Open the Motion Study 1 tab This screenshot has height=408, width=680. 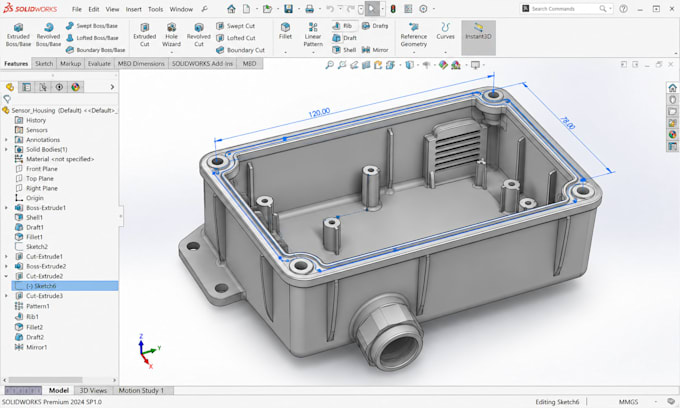click(x=142, y=391)
